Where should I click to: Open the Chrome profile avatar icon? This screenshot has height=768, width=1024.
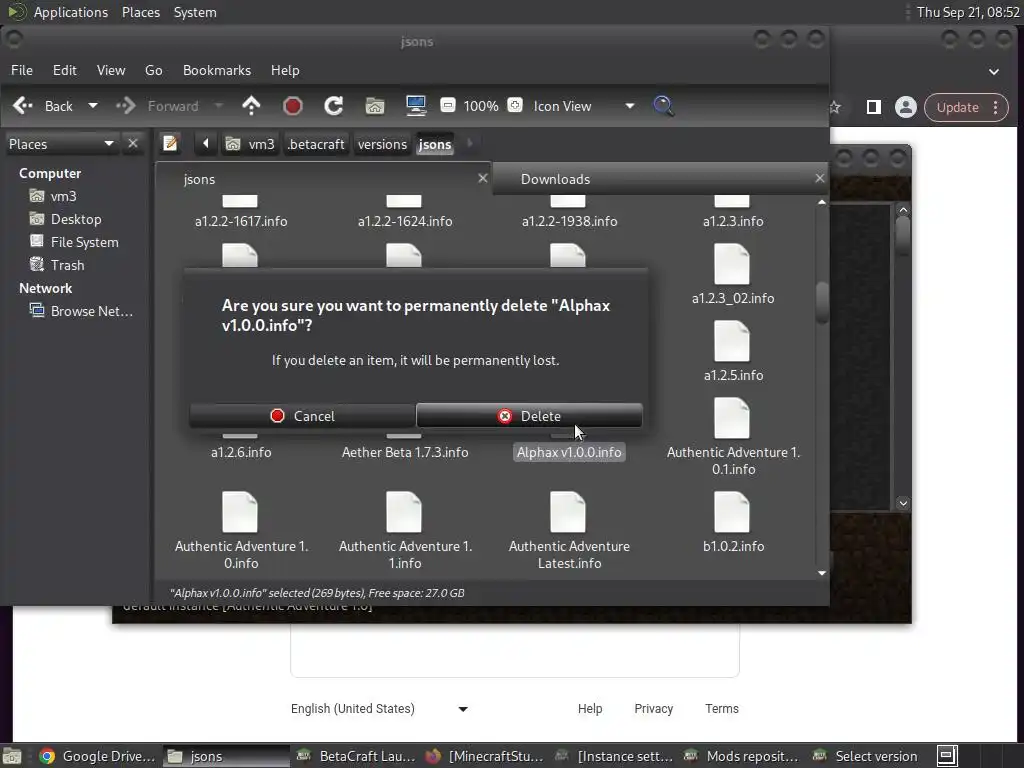tap(906, 107)
